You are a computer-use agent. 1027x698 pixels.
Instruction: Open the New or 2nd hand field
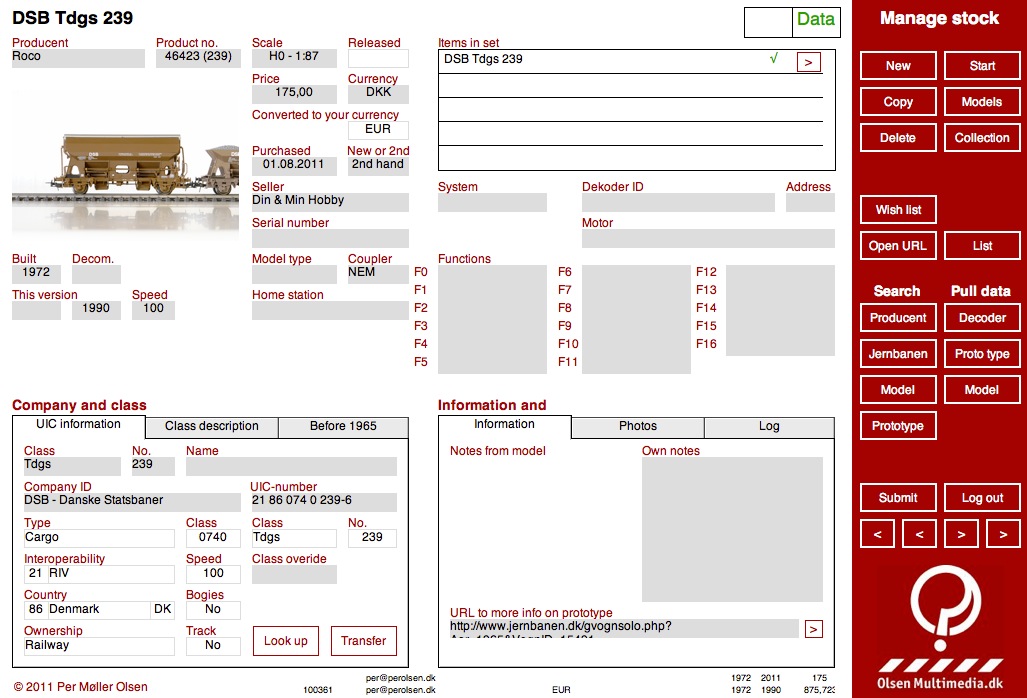pos(378,166)
